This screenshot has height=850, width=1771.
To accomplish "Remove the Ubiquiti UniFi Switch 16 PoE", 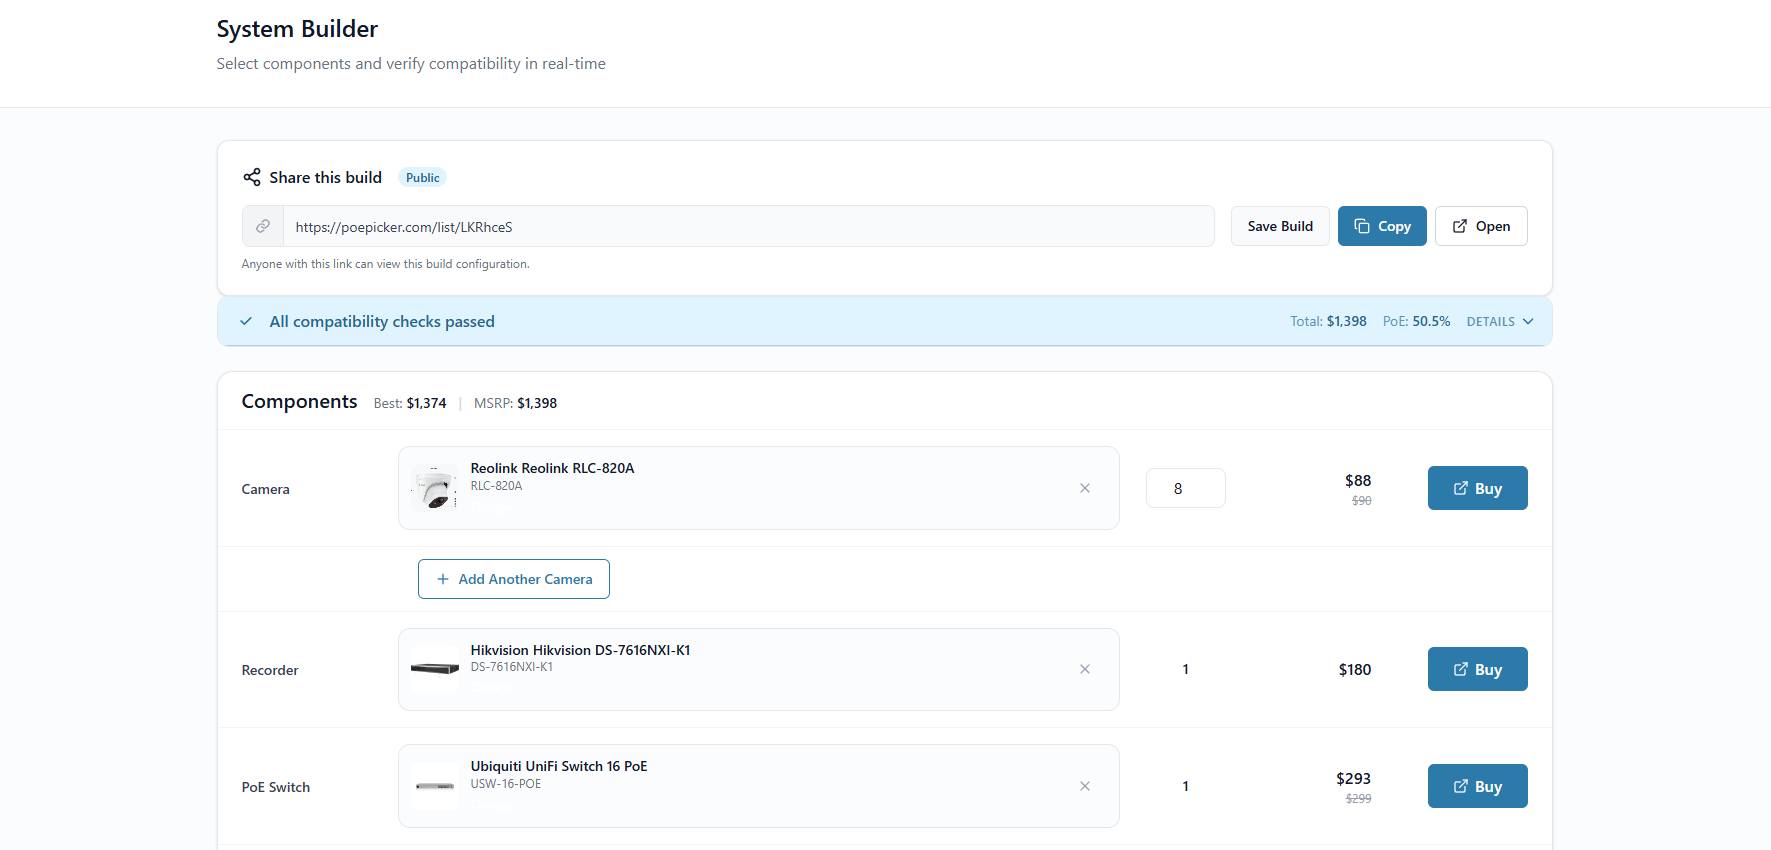I will coord(1085,786).
